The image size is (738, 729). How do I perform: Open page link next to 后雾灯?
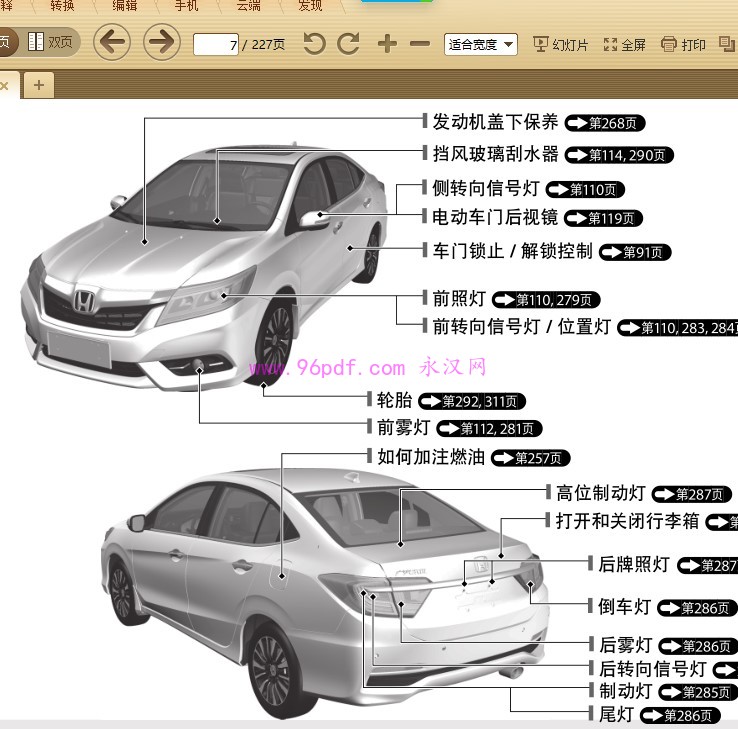point(698,646)
